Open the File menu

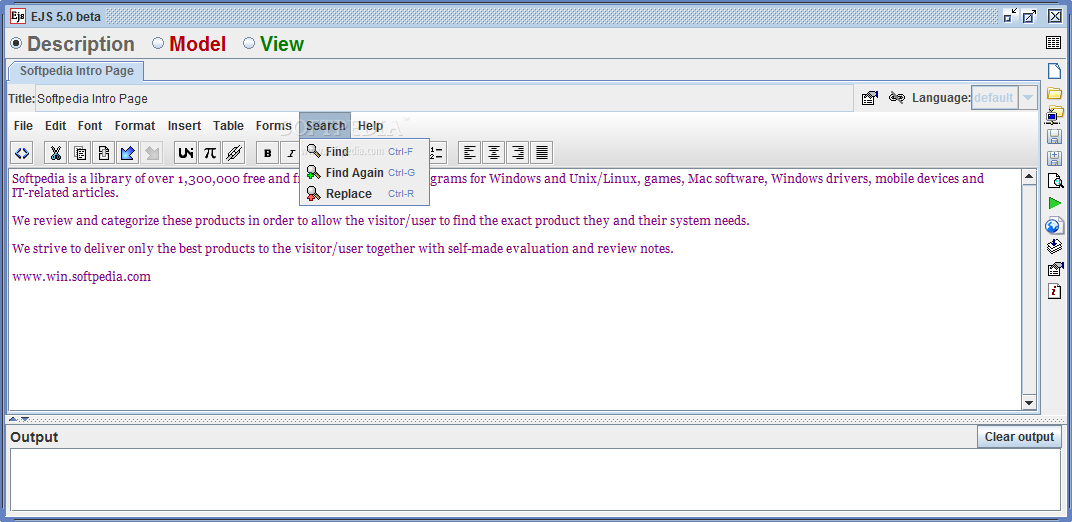point(23,126)
